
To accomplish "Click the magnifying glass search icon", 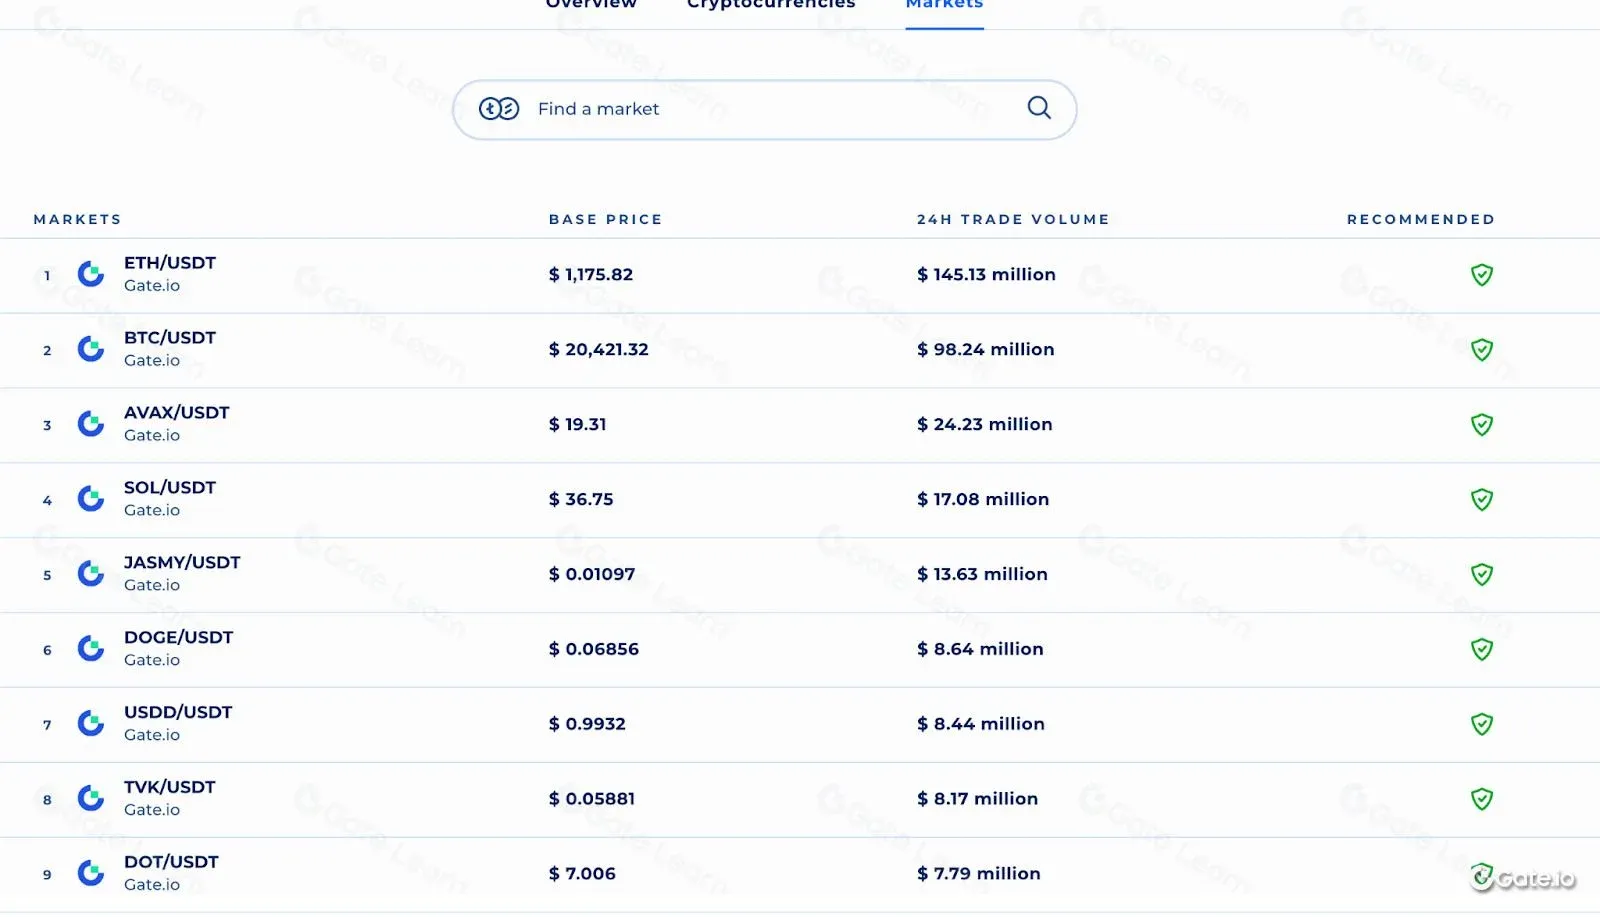I will click(1039, 108).
